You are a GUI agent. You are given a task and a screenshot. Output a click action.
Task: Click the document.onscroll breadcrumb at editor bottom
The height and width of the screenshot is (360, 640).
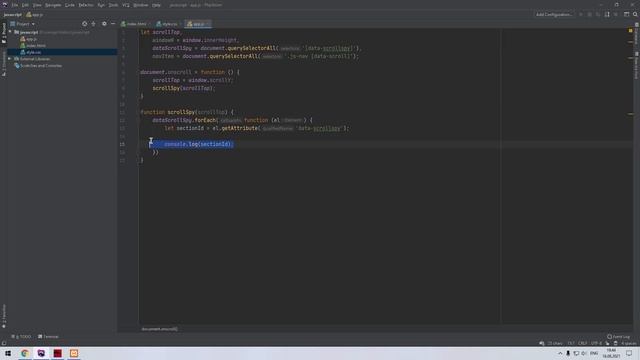[x=159, y=329]
